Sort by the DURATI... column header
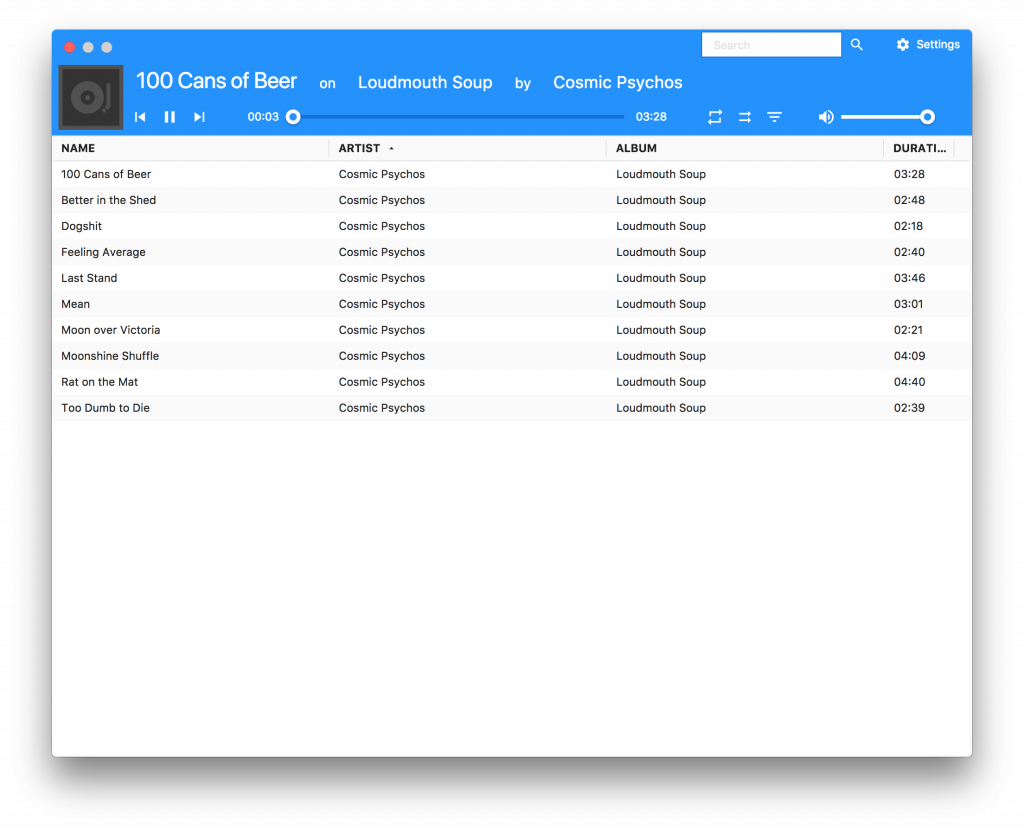Image resolution: width=1024 pixels, height=831 pixels. click(x=920, y=148)
